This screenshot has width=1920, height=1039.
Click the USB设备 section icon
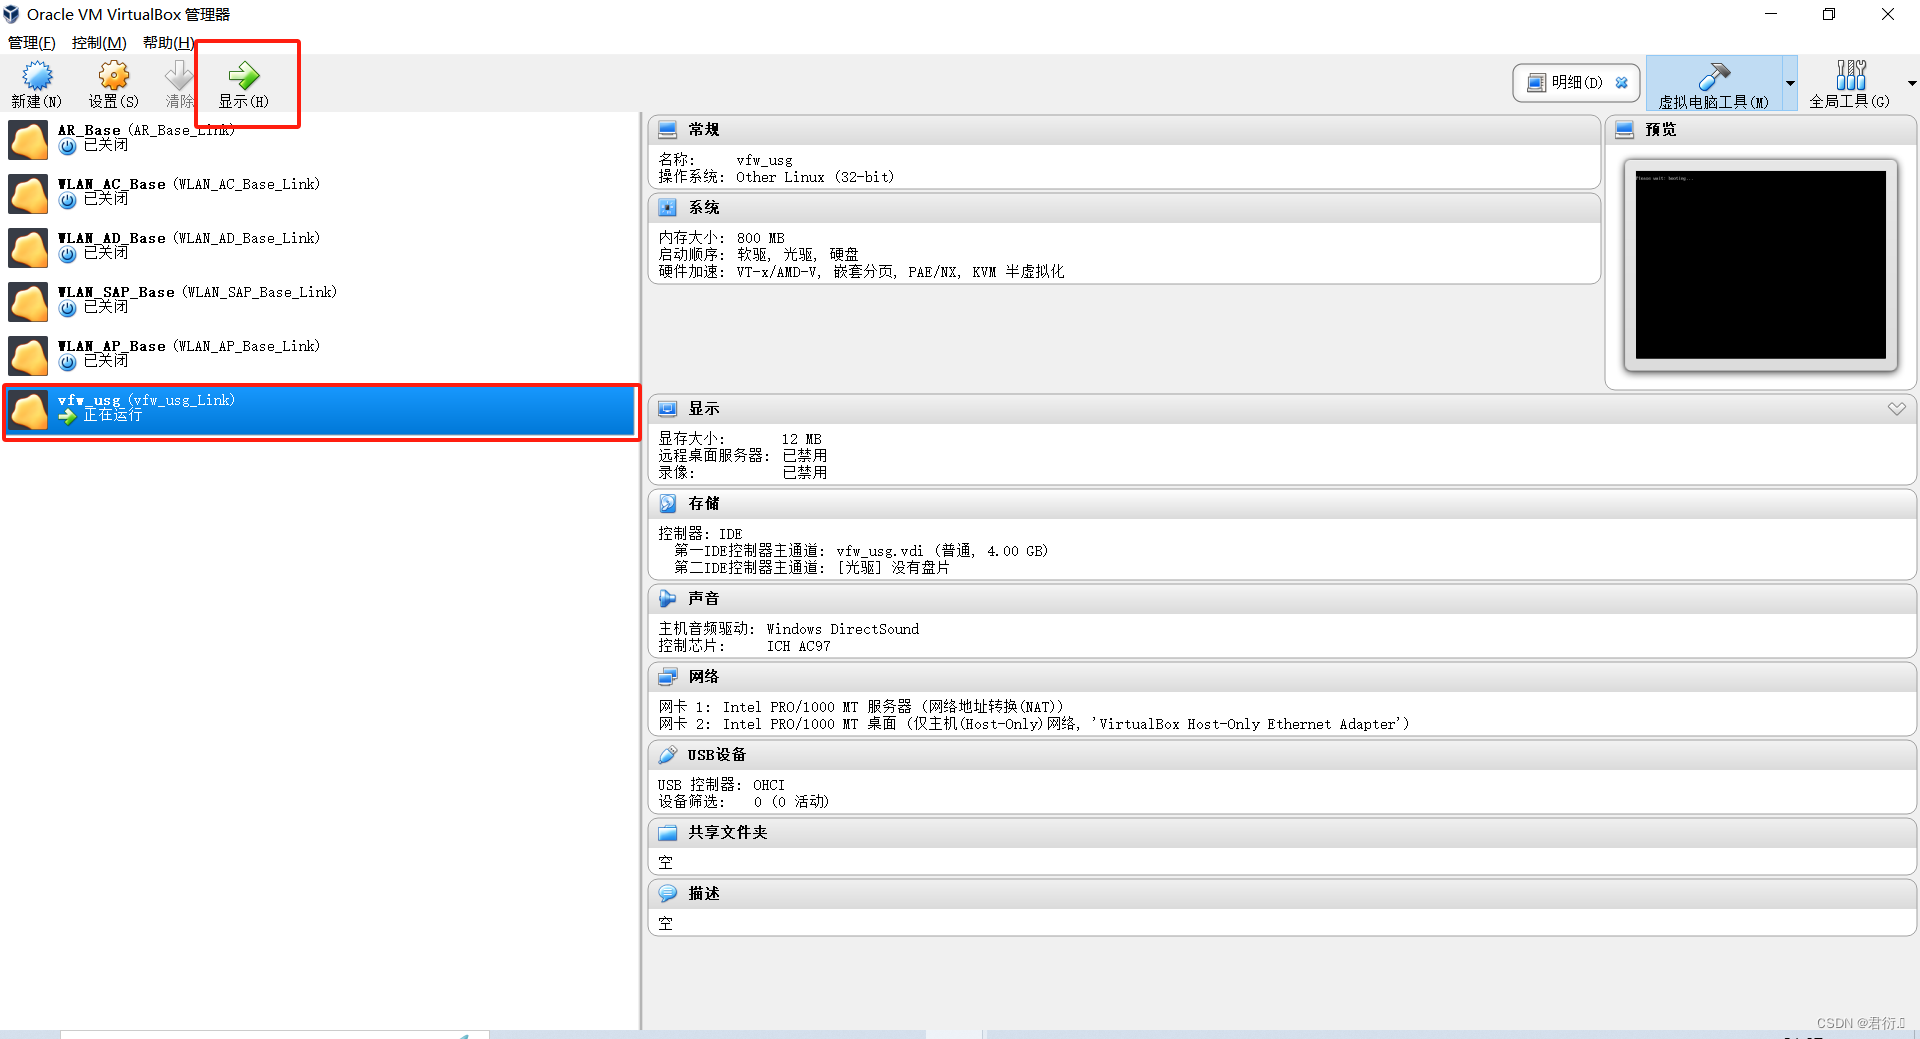pos(668,755)
